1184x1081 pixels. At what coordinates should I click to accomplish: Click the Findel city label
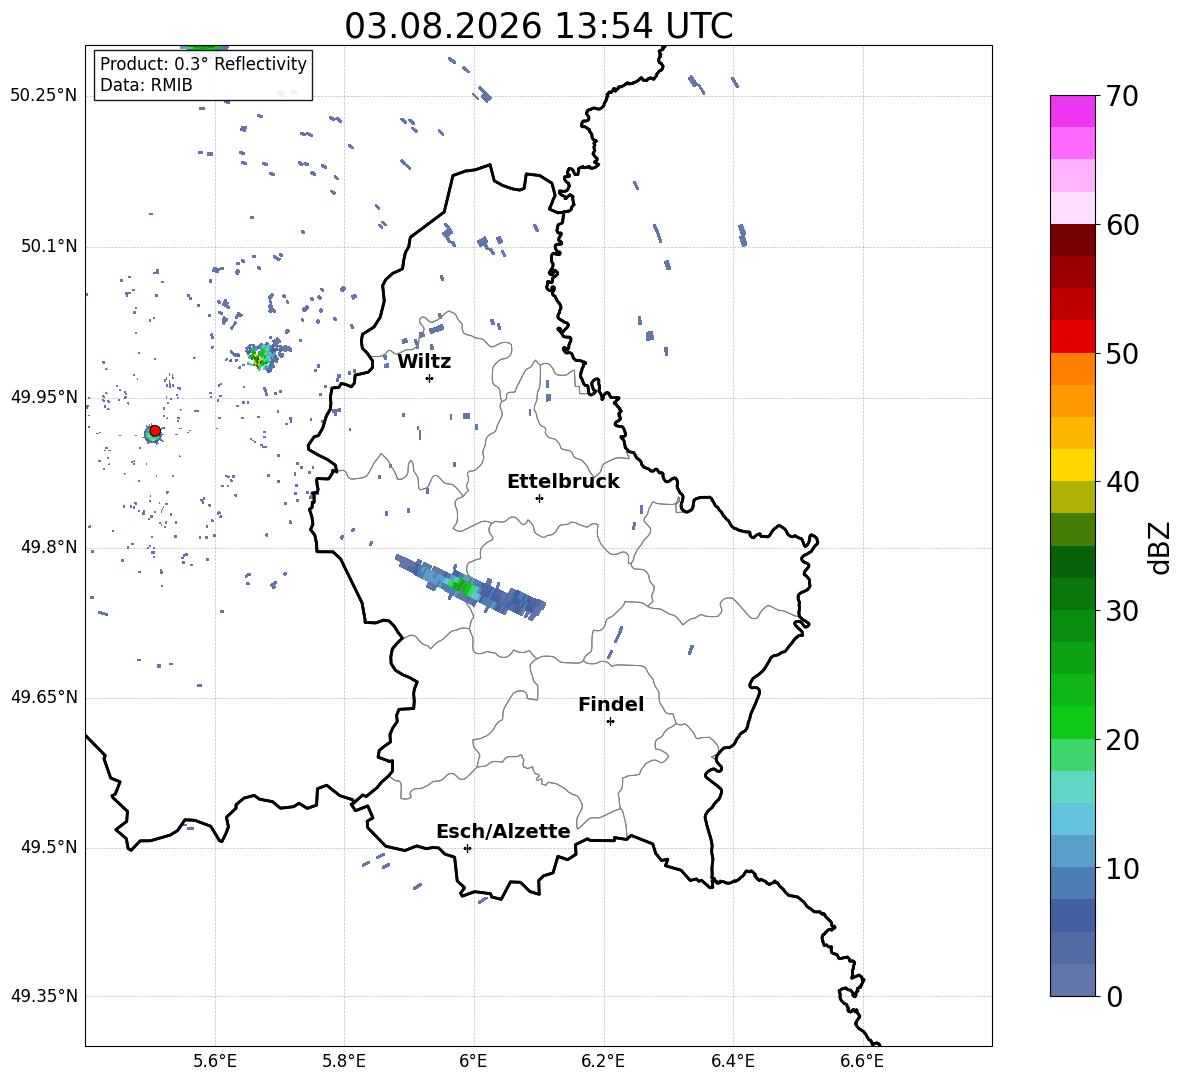611,704
